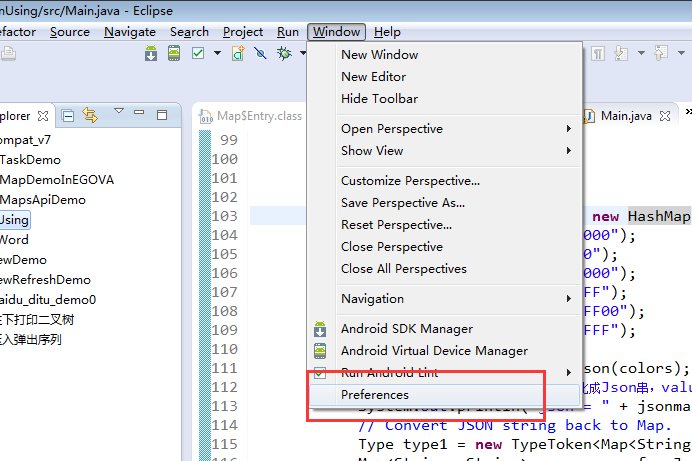This screenshot has width=692, height=461.
Task: Click Previous Annotation toolbar icon
Action: [661, 53]
